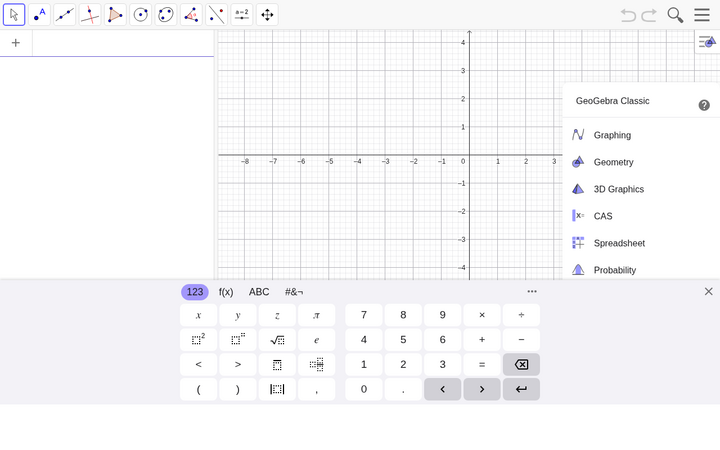The image size is (720, 450).
Task: Tap the enter return key
Action: tap(521, 389)
